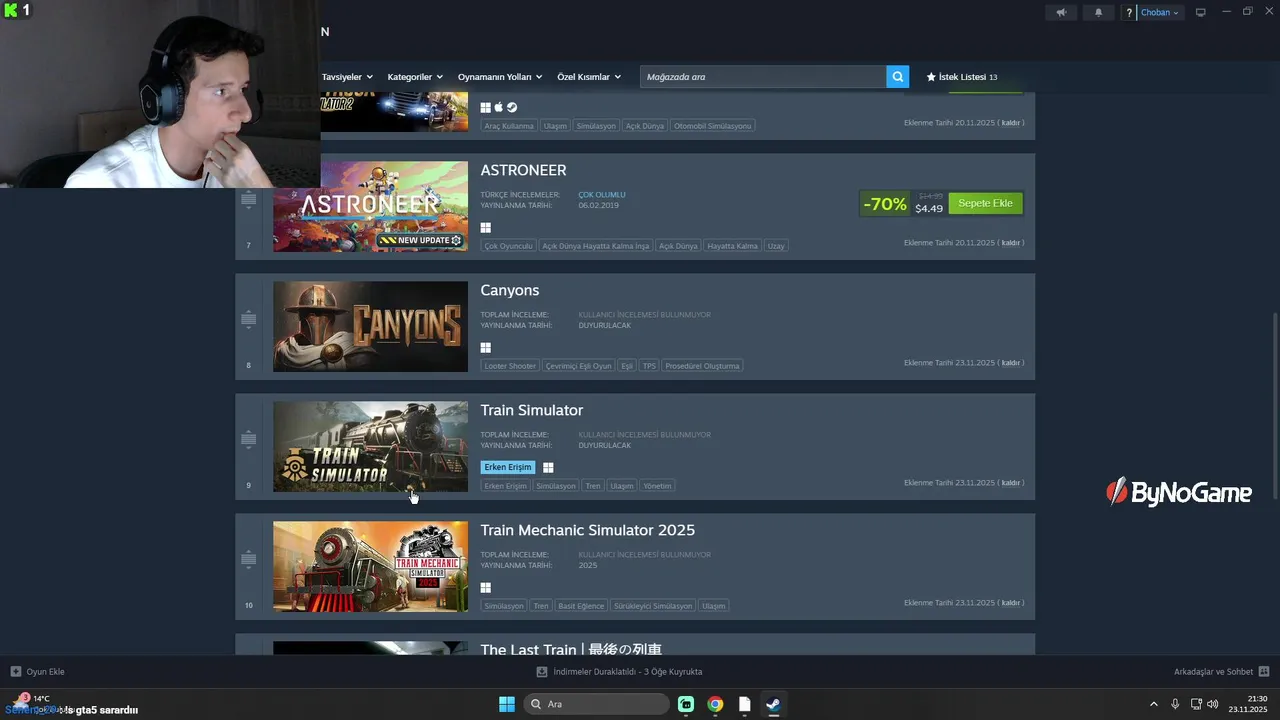Viewport: 1280px width, 720px height.
Task: Select the TPS tag on Canyons
Action: click(x=649, y=366)
